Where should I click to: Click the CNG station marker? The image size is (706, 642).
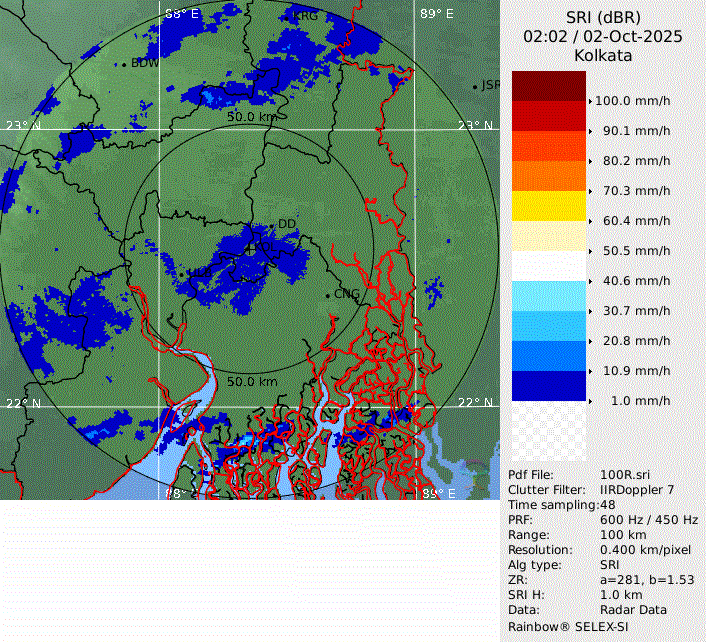tap(328, 295)
